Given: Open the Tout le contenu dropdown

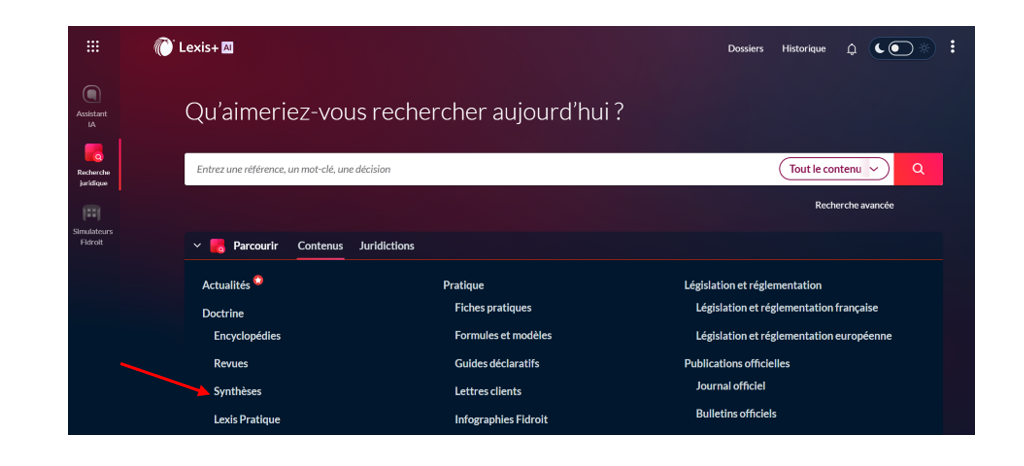Looking at the screenshot, I should click(834, 169).
